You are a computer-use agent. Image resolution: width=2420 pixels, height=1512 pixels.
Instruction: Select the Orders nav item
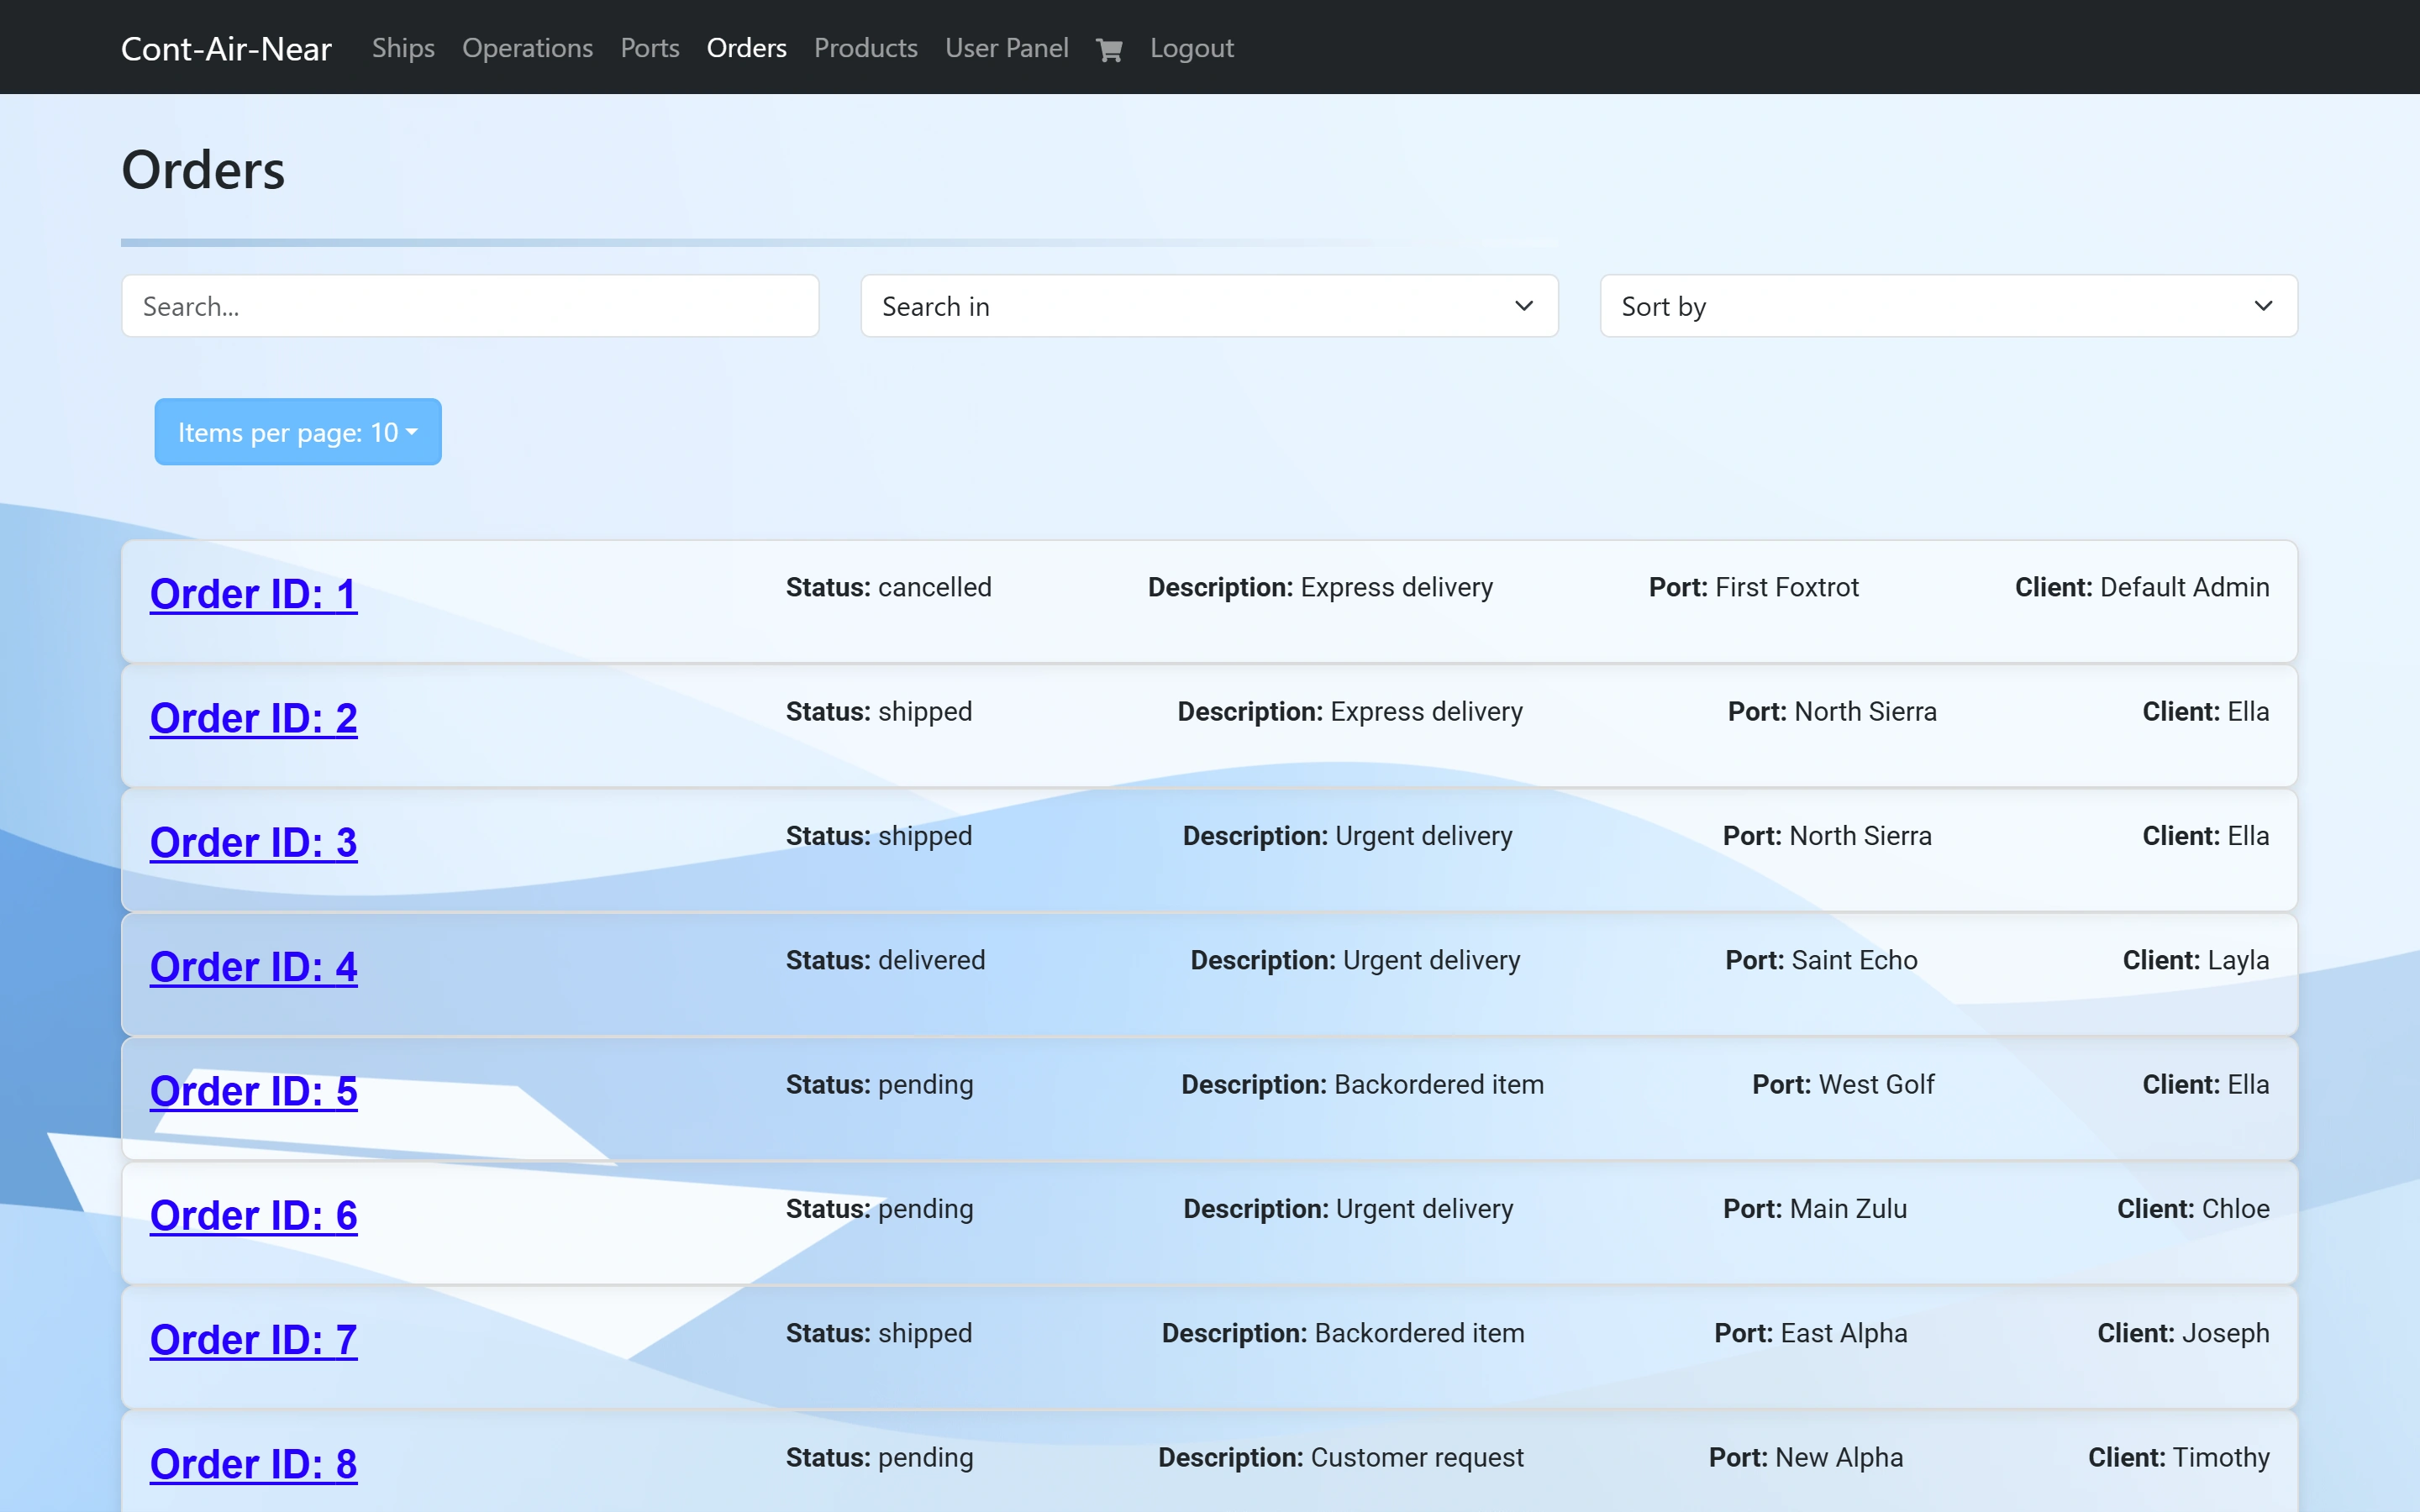[x=746, y=48]
